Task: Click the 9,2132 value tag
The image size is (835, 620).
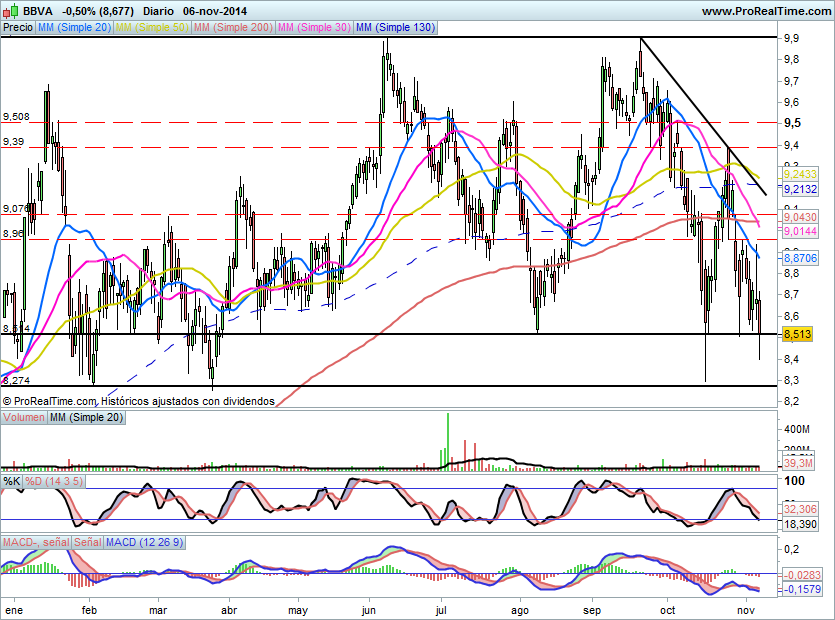Action: pos(800,189)
